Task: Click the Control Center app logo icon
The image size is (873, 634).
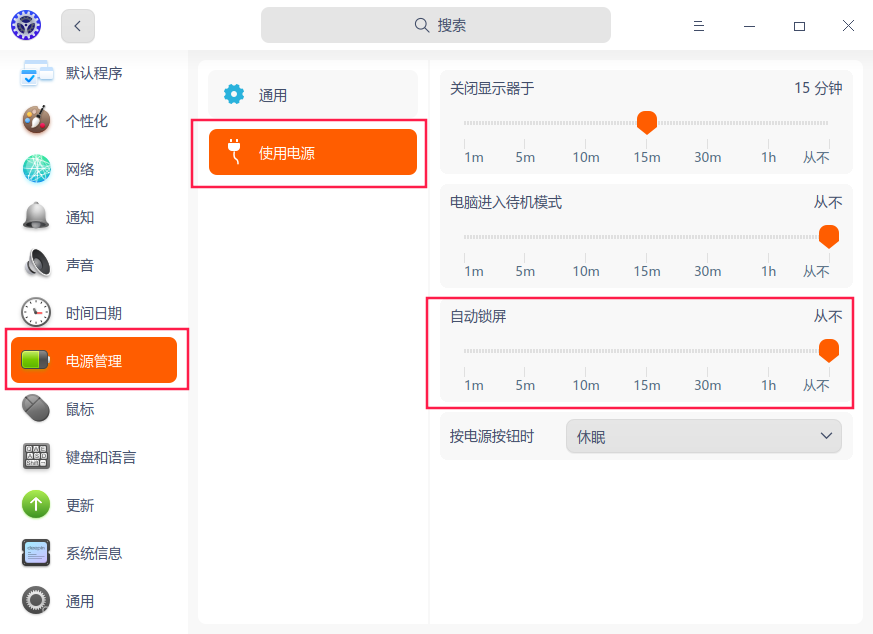Action: (26, 25)
